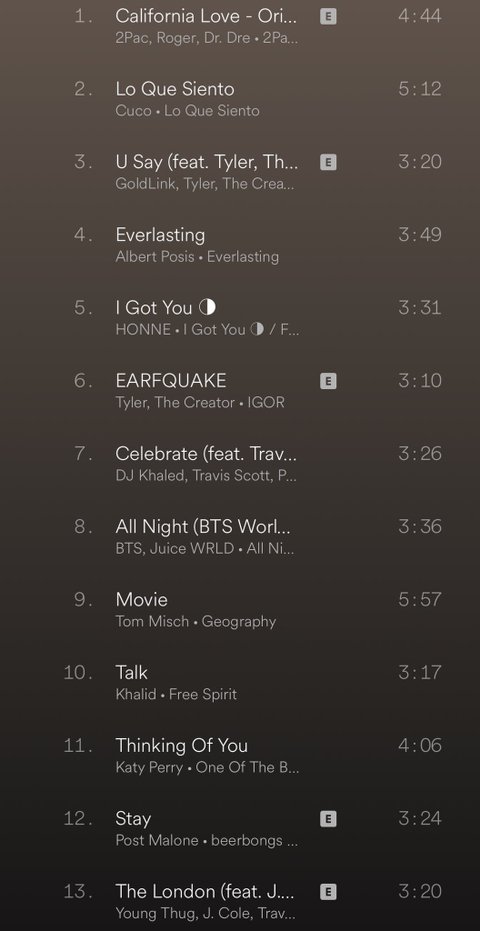
Task: Select Thinking Of You by Katy Perry
Action: pyautogui.click(x=240, y=756)
